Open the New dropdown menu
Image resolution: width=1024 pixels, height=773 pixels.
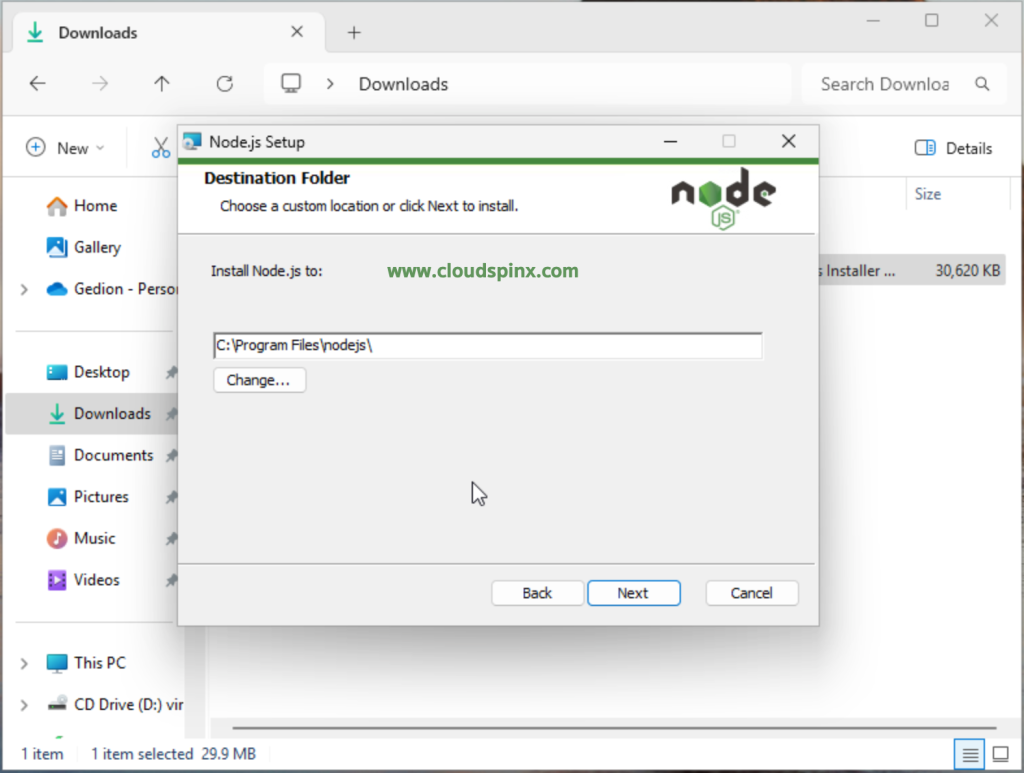pos(65,148)
